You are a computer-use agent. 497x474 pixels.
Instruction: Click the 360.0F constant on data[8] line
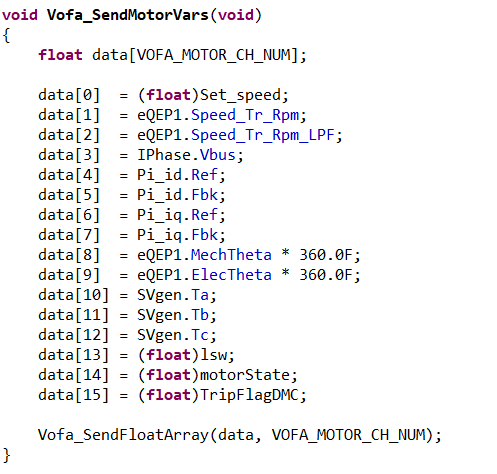[326, 255]
